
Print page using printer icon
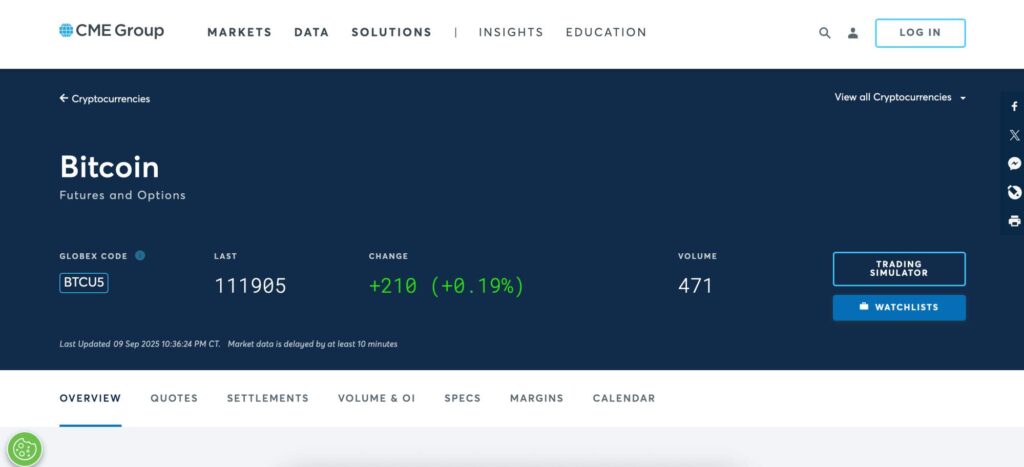(x=1014, y=221)
